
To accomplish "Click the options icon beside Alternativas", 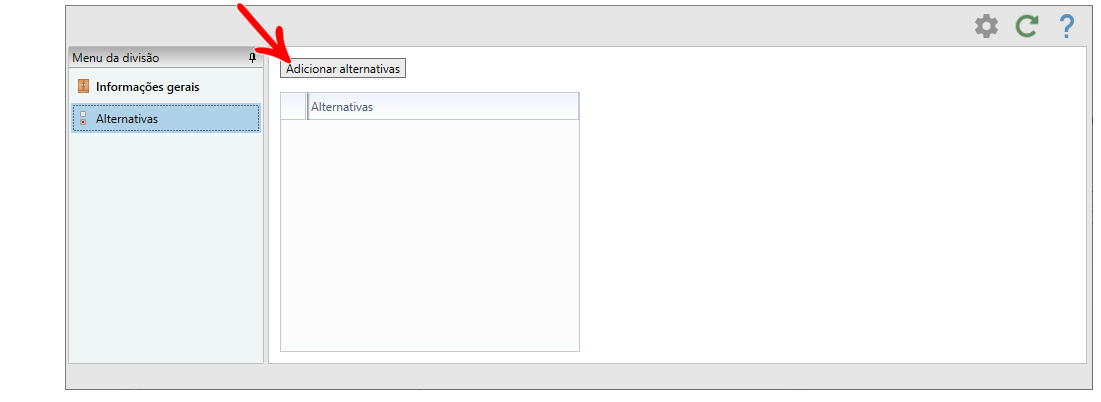I will click(x=83, y=119).
